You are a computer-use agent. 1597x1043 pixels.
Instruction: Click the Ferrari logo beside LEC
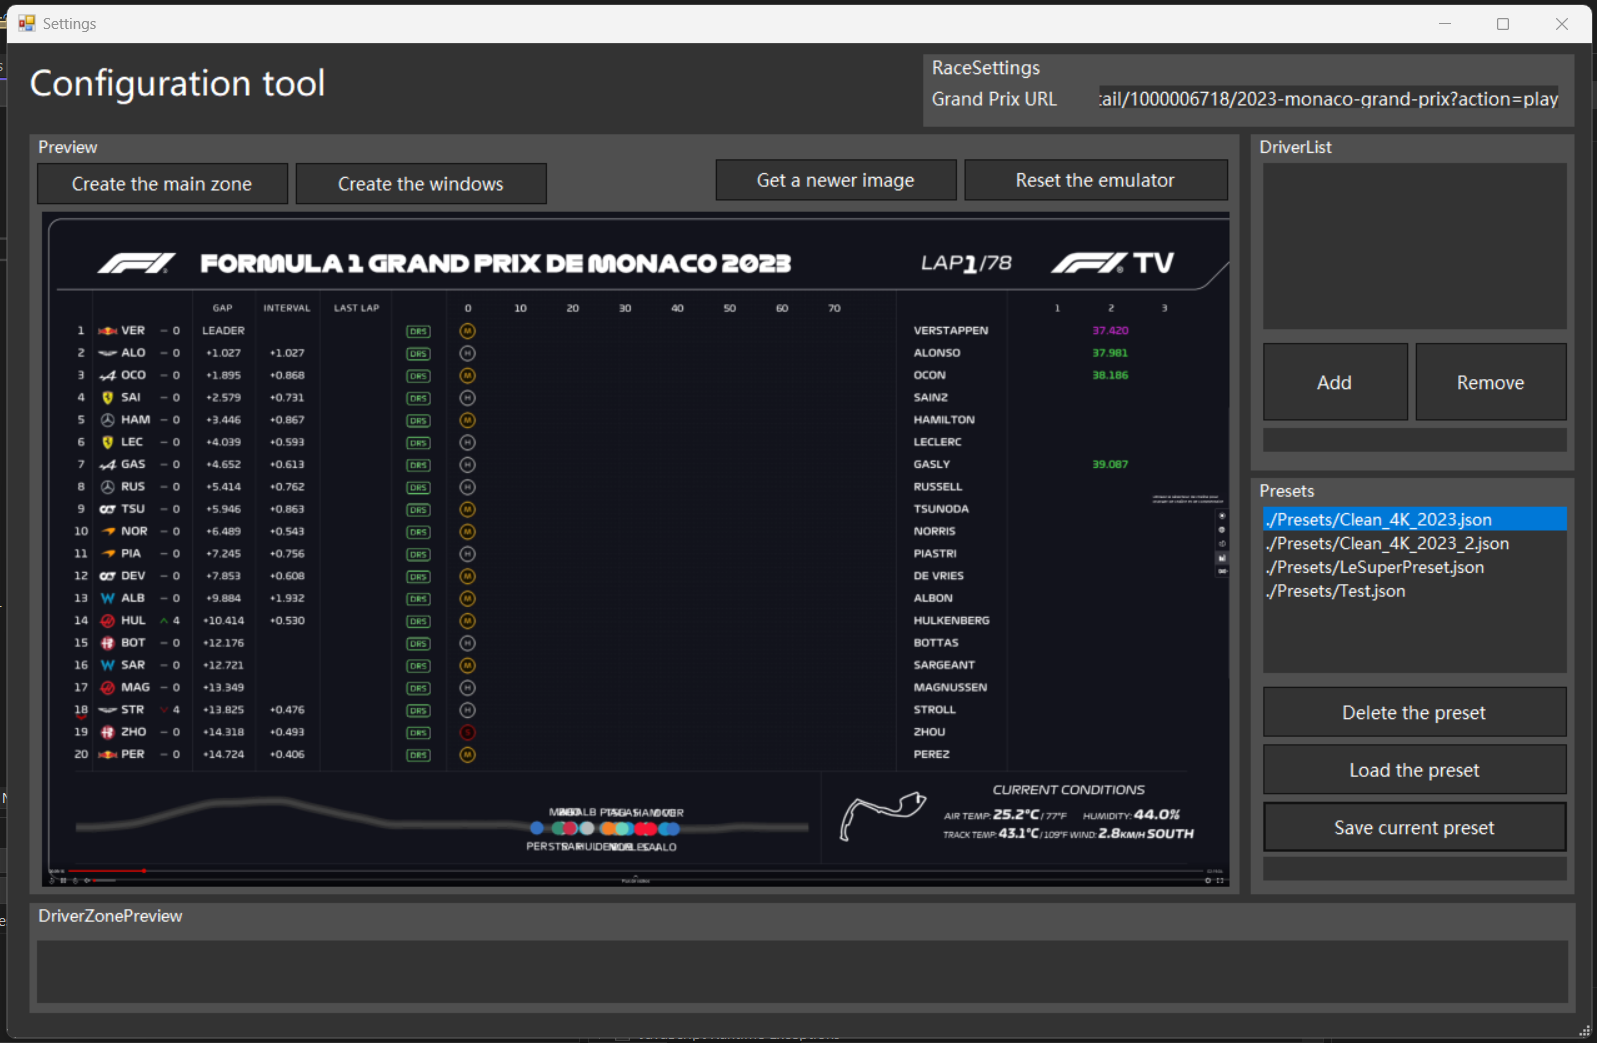[108, 442]
